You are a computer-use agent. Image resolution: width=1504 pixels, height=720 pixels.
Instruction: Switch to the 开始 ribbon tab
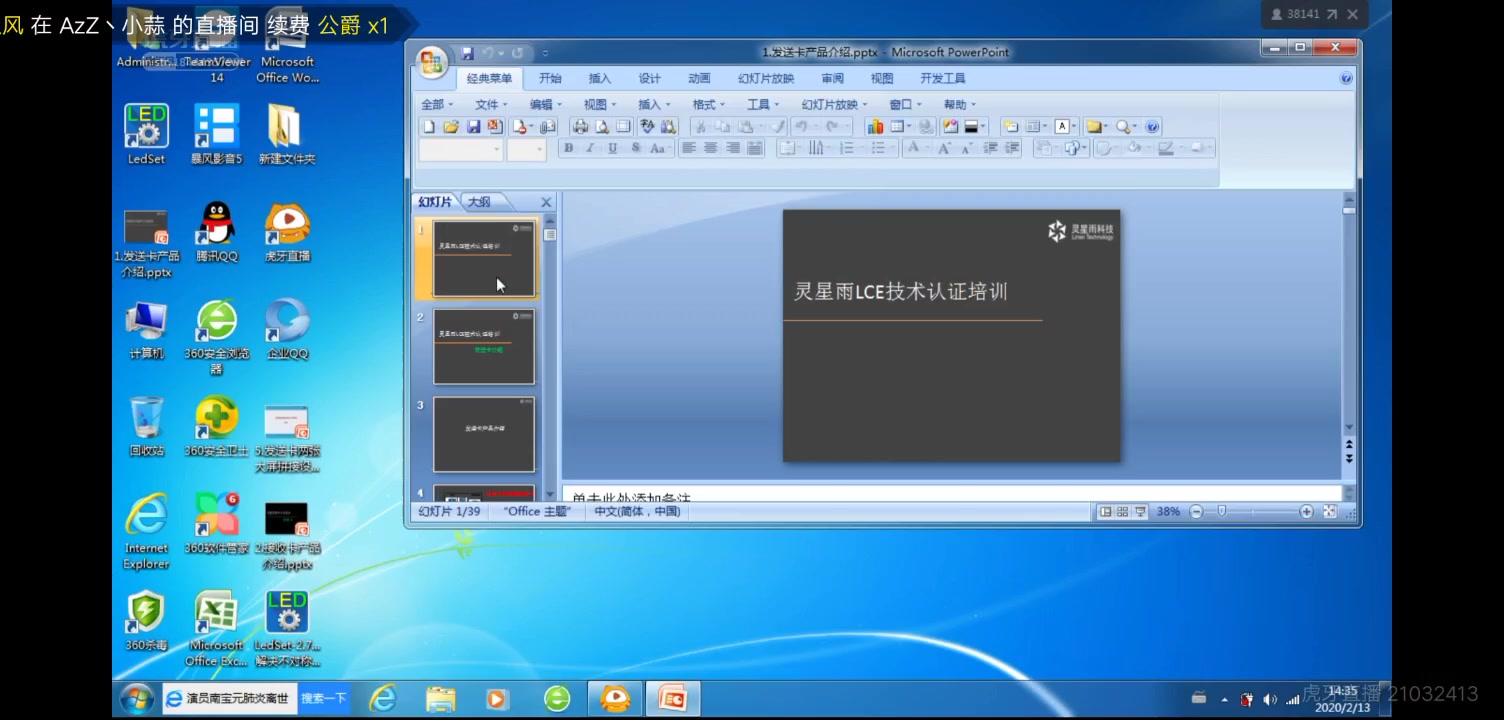550,78
